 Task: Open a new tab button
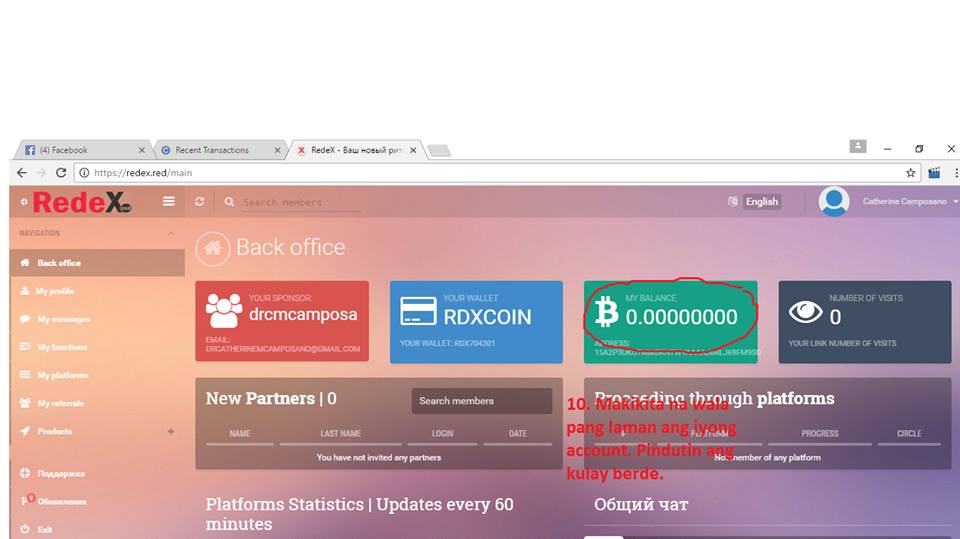tap(438, 151)
